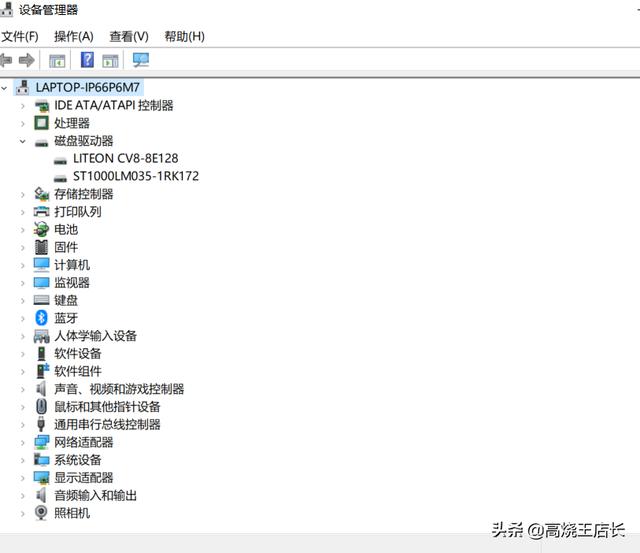Click the mouse icon for 鼠标和其他指针设备
The width and height of the screenshot is (640, 553).
click(x=41, y=406)
